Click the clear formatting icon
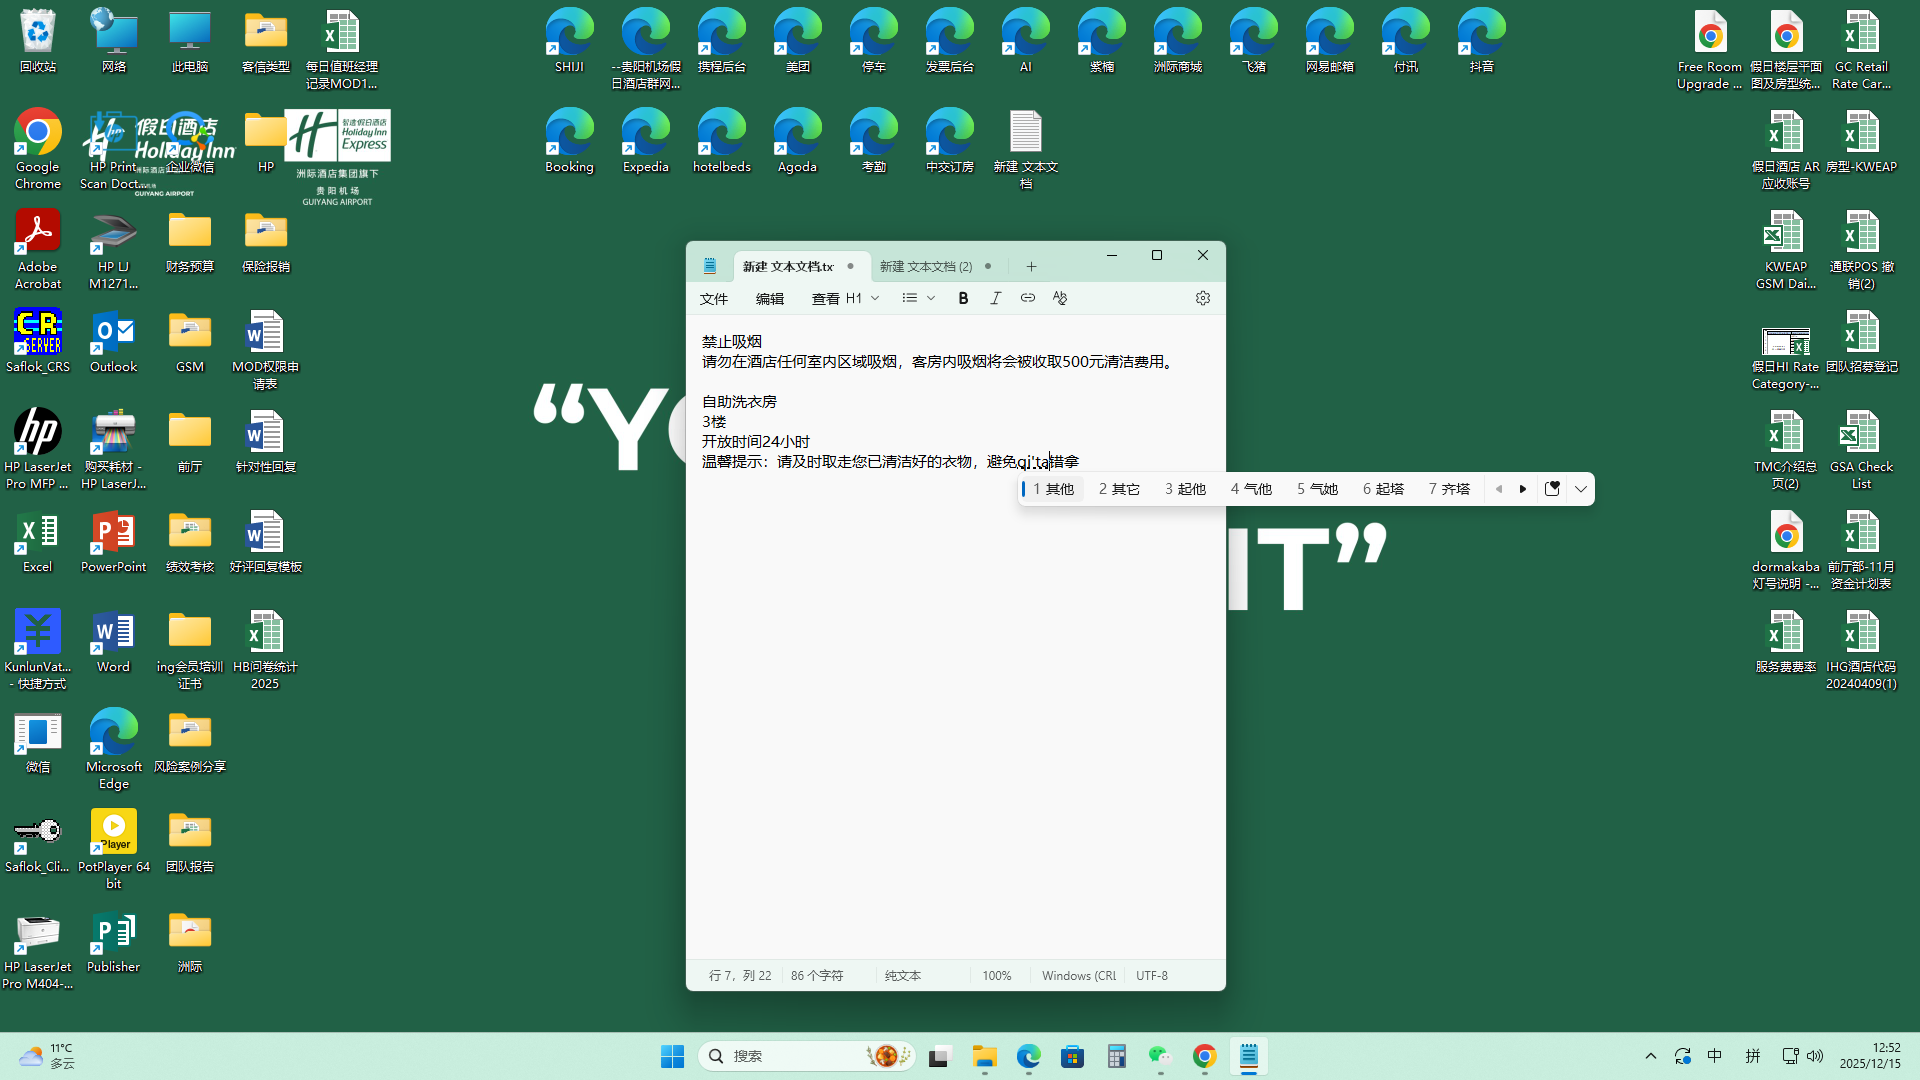 [x=1060, y=298]
